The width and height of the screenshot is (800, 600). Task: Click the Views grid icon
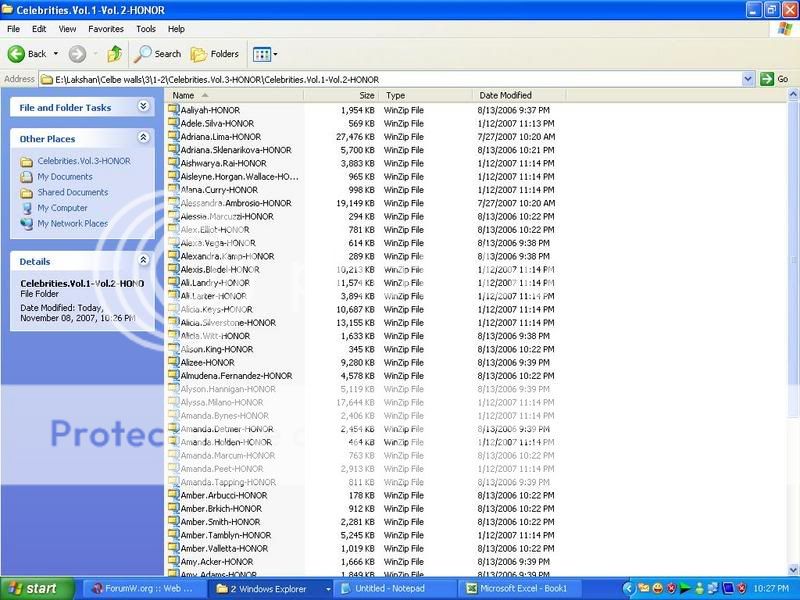coord(262,54)
